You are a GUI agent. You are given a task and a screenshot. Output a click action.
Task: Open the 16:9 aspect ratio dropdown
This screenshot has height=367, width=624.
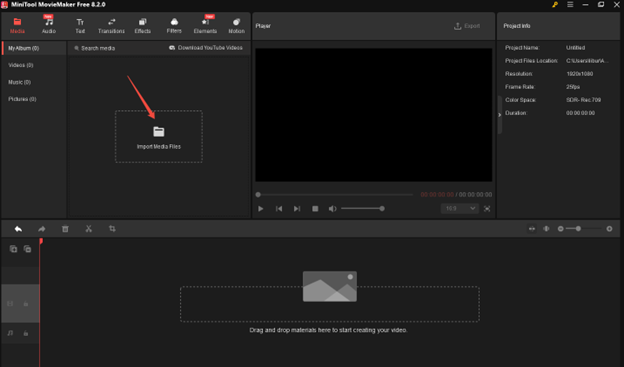[x=460, y=209]
